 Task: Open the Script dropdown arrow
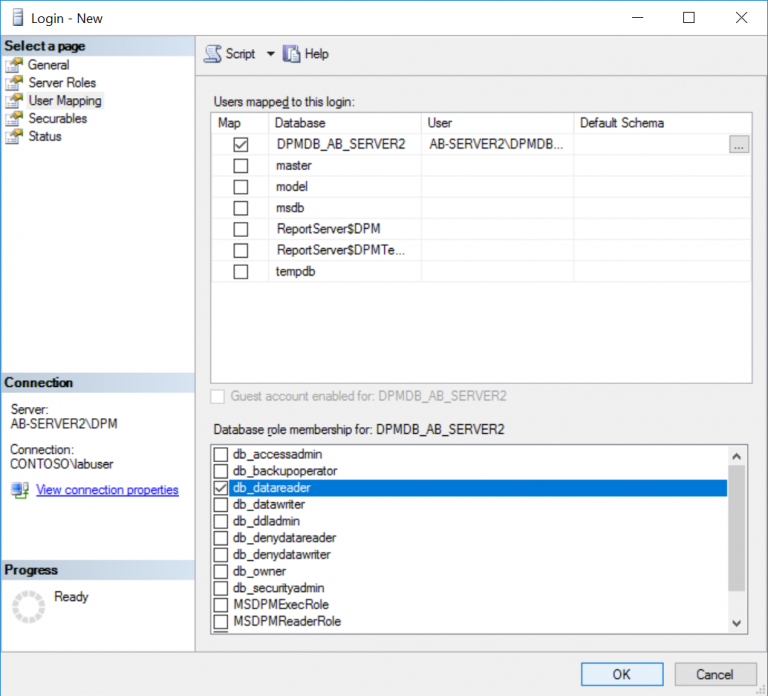(270, 54)
